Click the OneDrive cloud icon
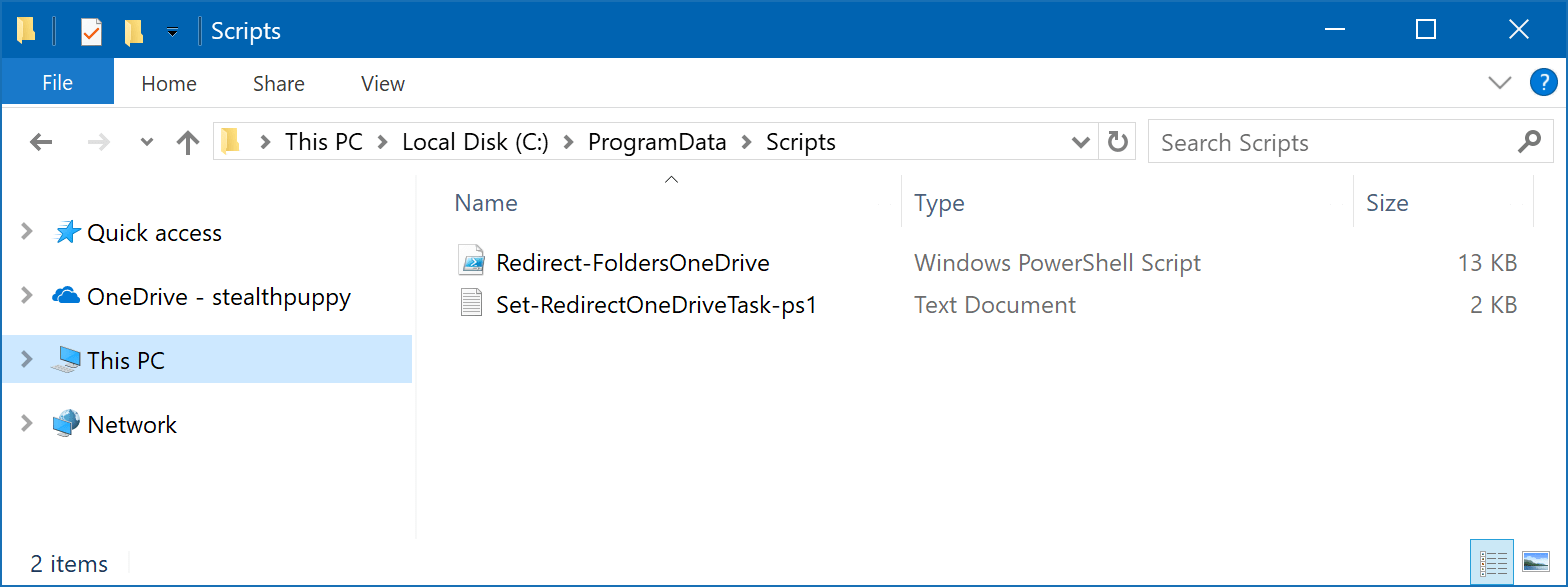The width and height of the screenshot is (1568, 587). [x=66, y=296]
